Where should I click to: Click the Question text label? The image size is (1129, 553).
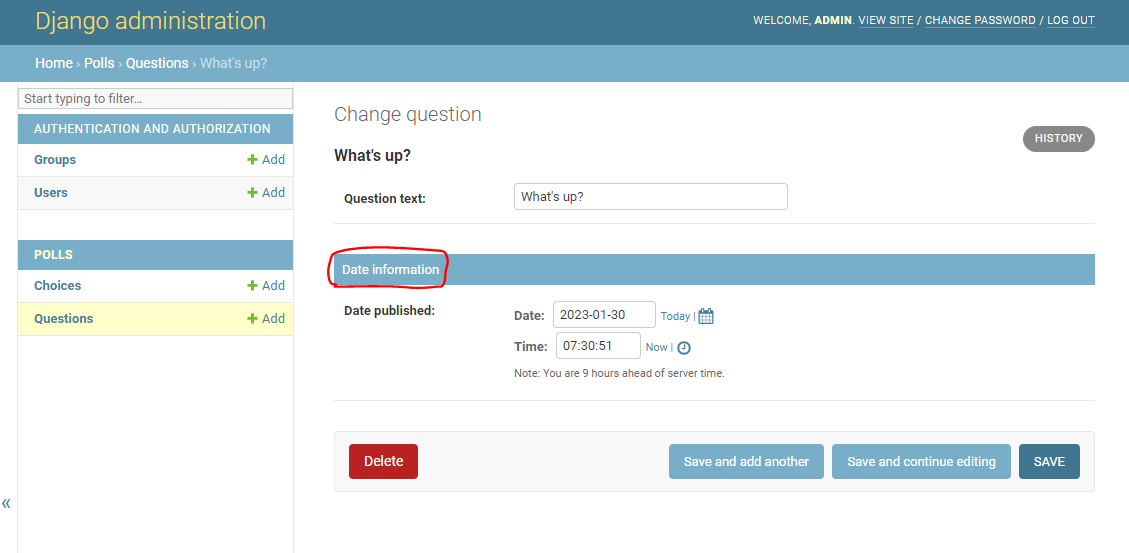coord(385,199)
